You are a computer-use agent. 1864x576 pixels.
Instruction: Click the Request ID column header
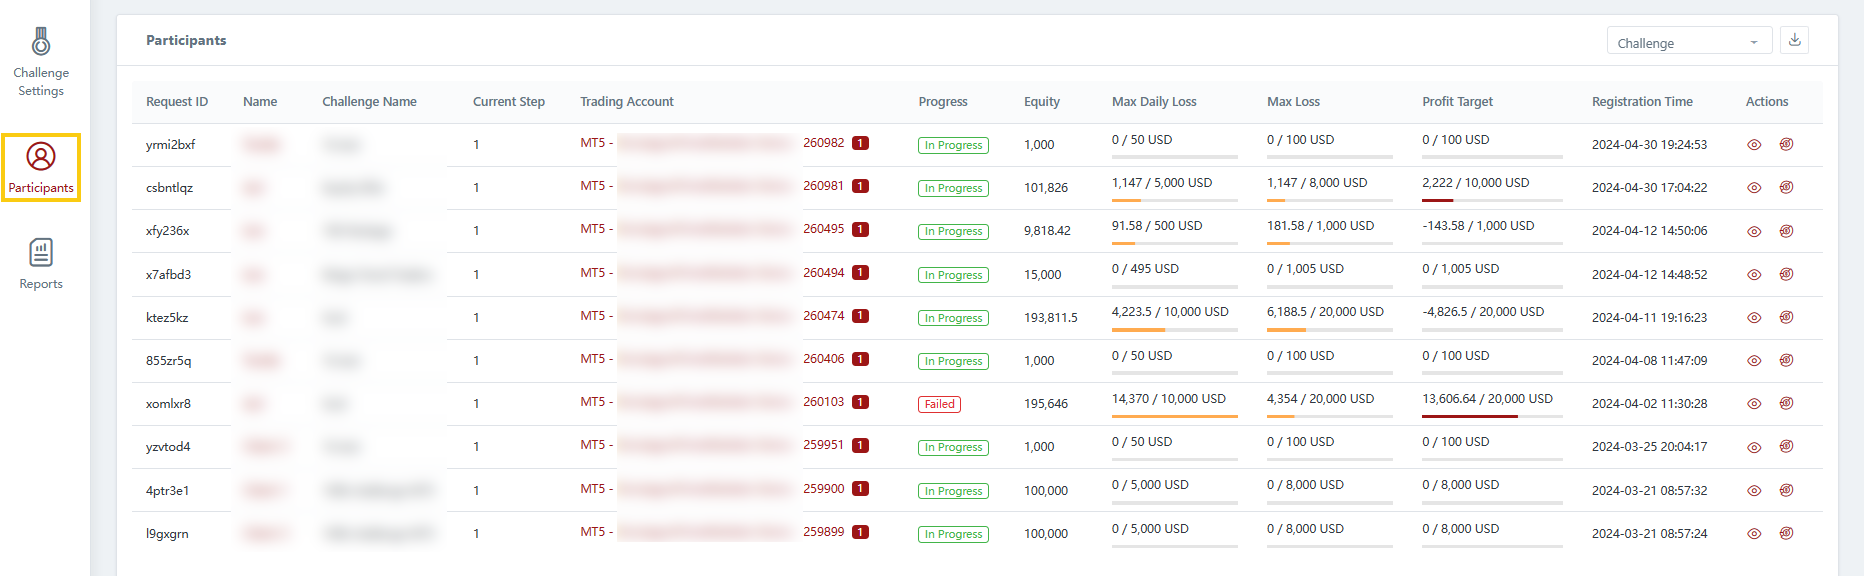tap(176, 101)
